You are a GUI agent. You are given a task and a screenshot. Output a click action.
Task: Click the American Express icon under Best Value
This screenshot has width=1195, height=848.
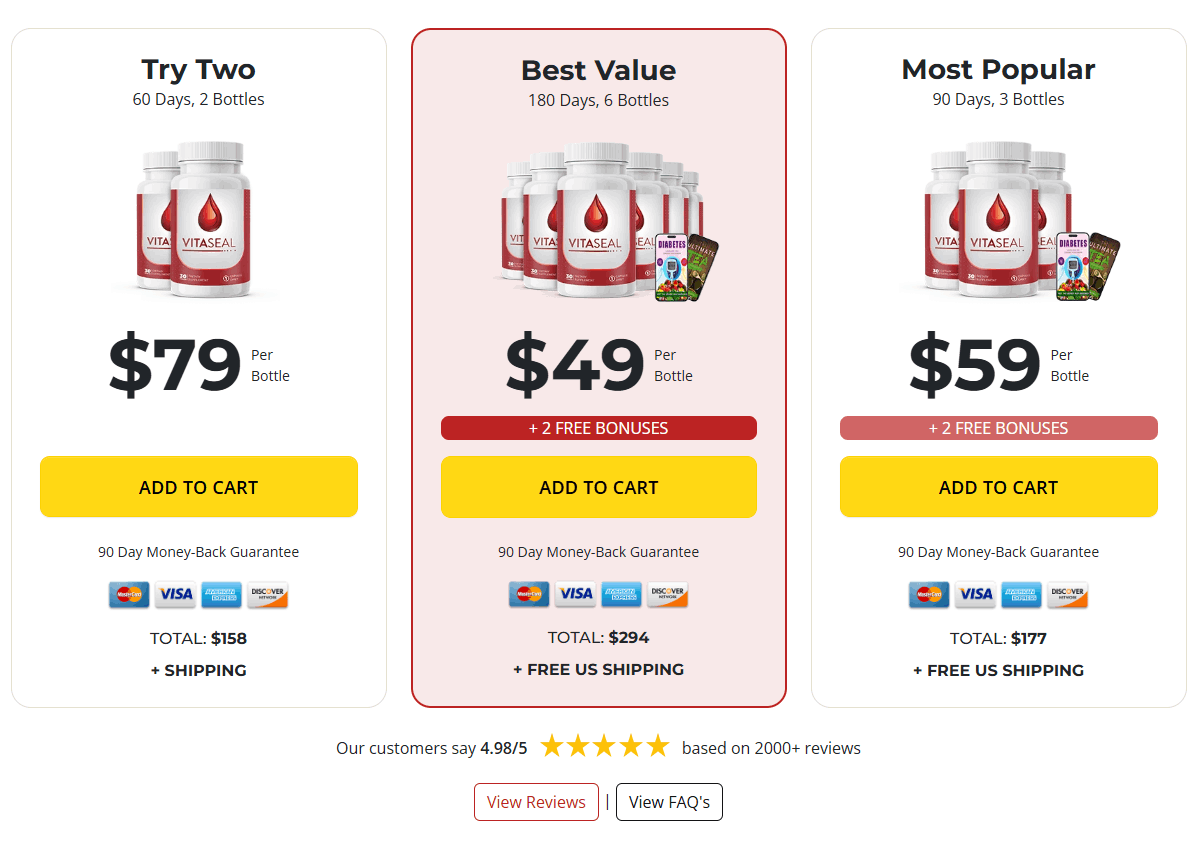(x=621, y=594)
